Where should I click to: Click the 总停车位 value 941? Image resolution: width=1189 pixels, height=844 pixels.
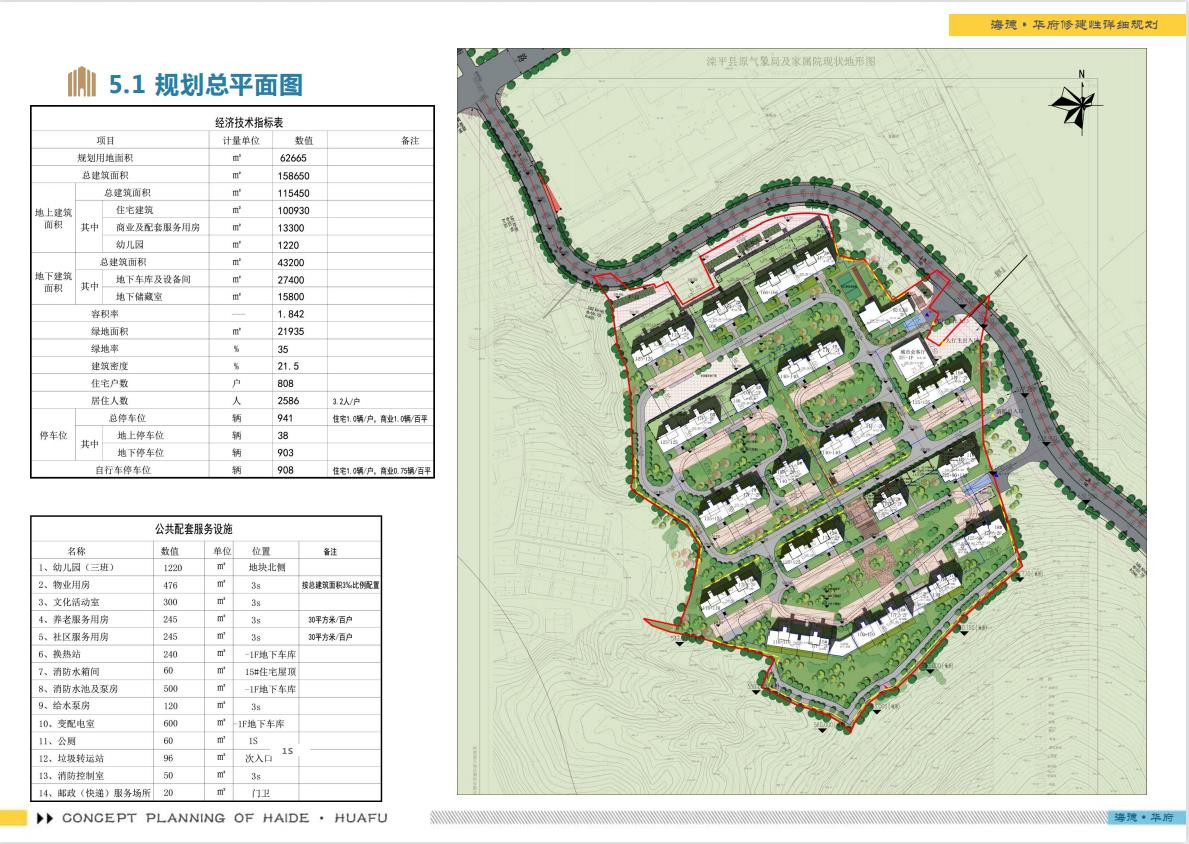pyautogui.click(x=290, y=418)
